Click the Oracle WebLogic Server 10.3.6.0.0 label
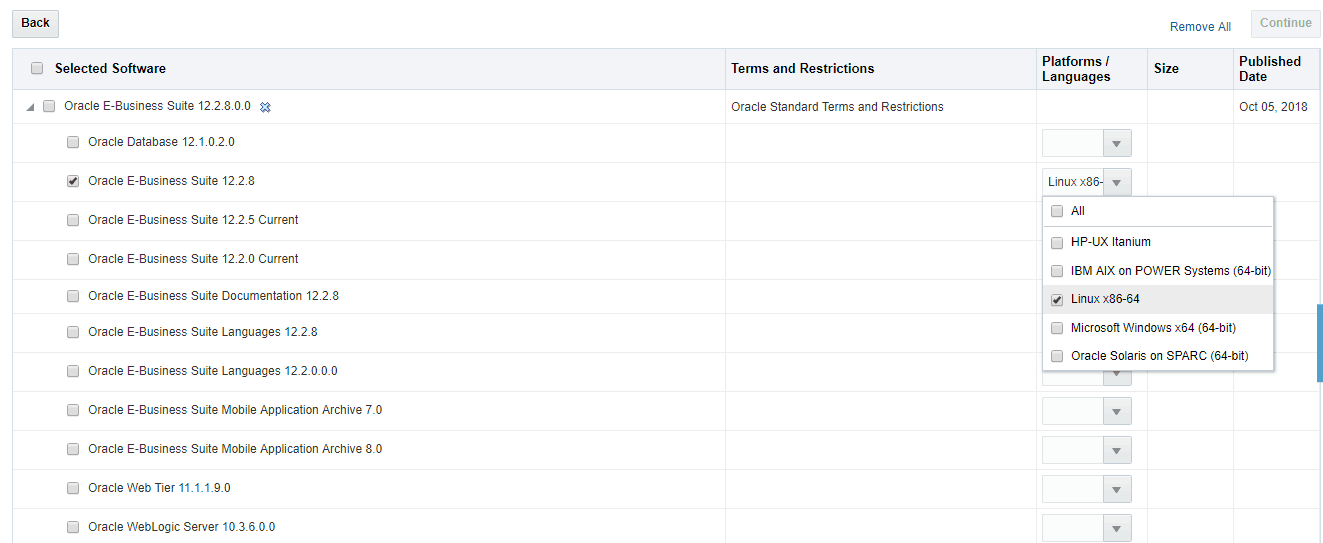 click(x=182, y=527)
